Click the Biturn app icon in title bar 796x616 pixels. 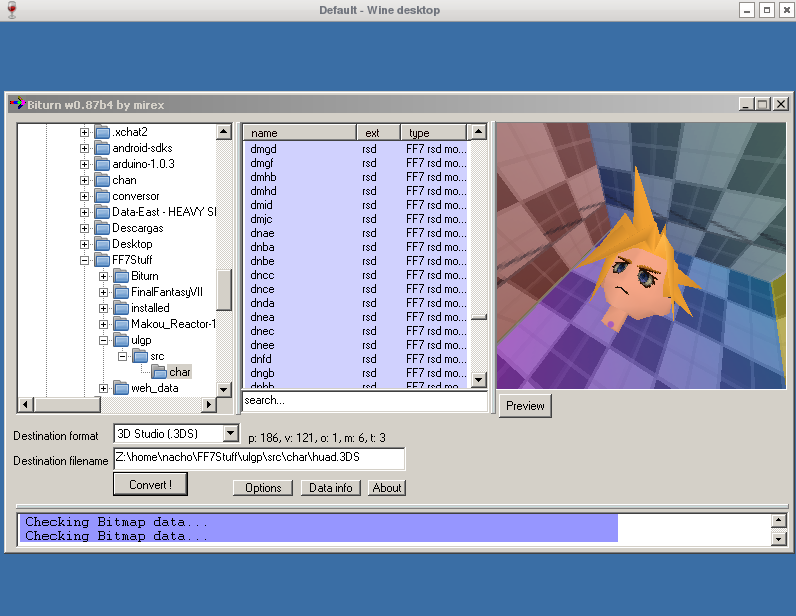tap(17, 104)
